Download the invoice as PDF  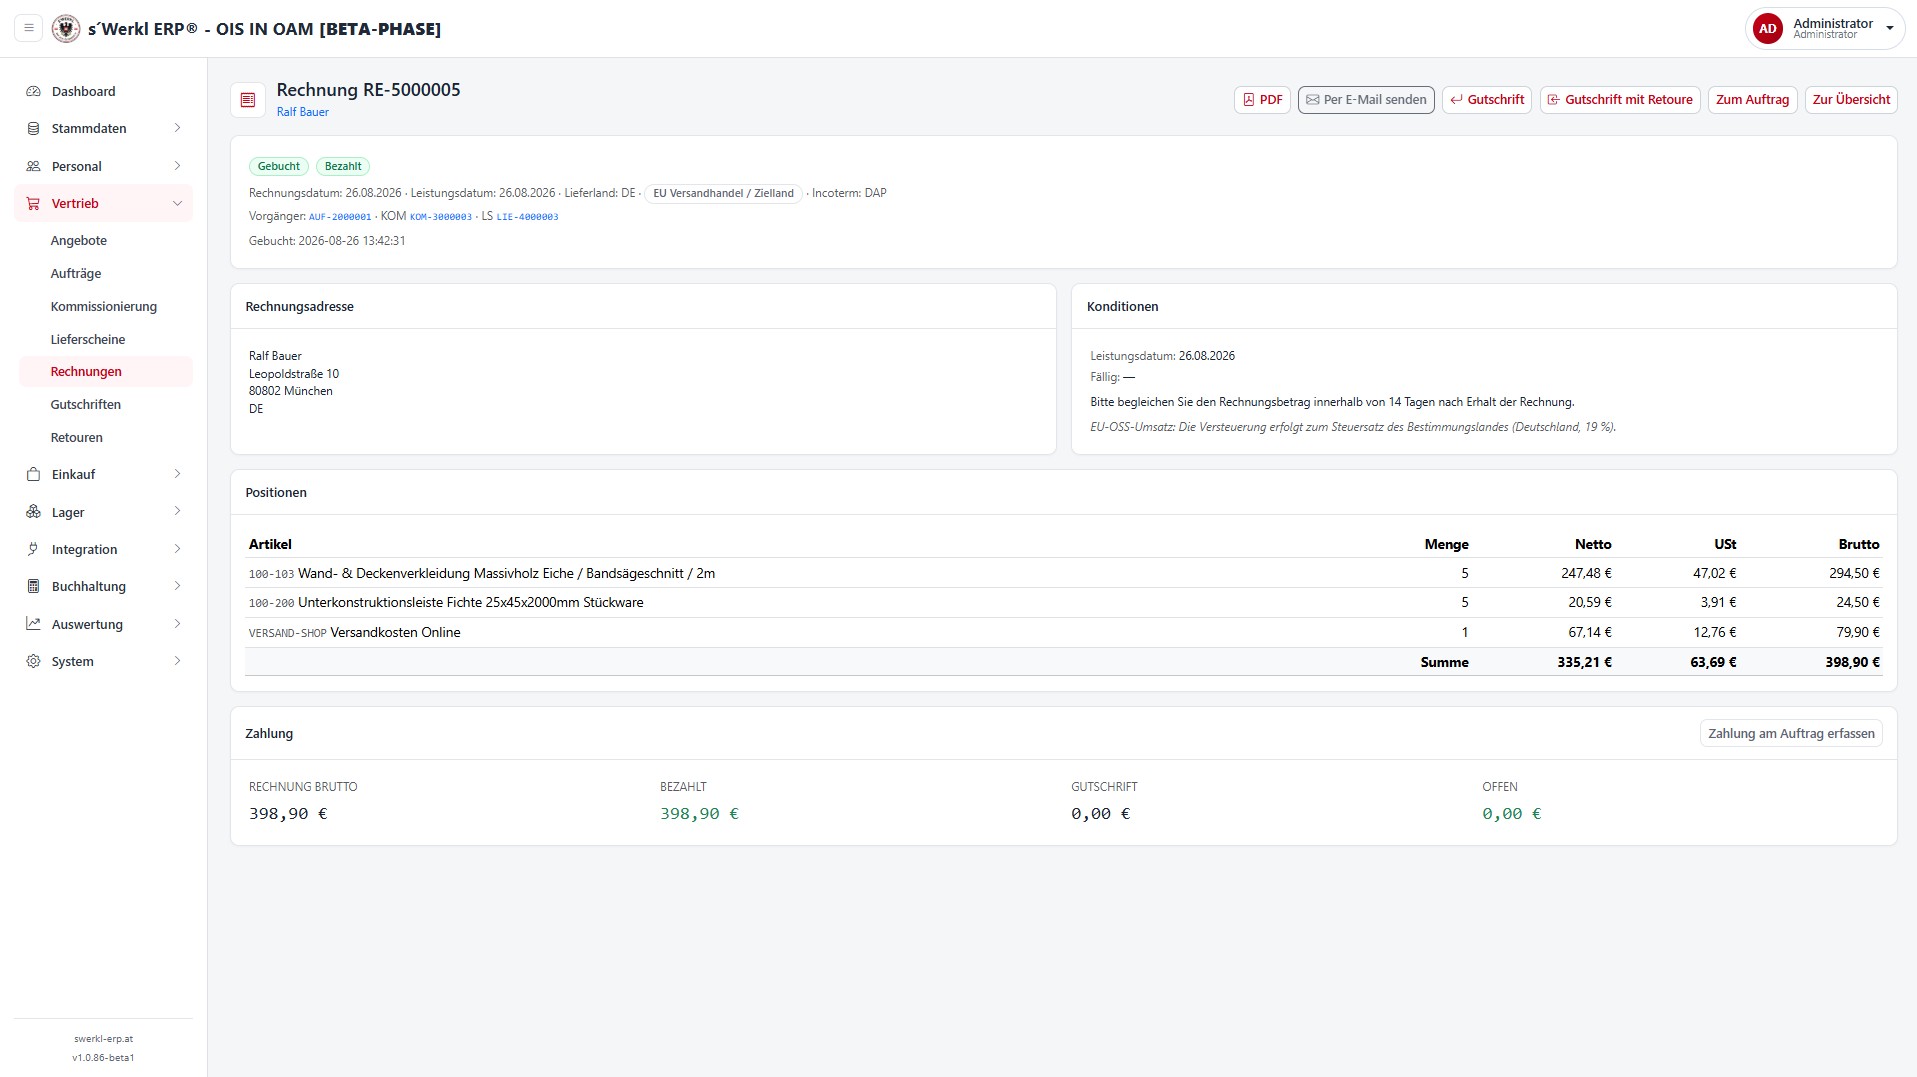1262,100
